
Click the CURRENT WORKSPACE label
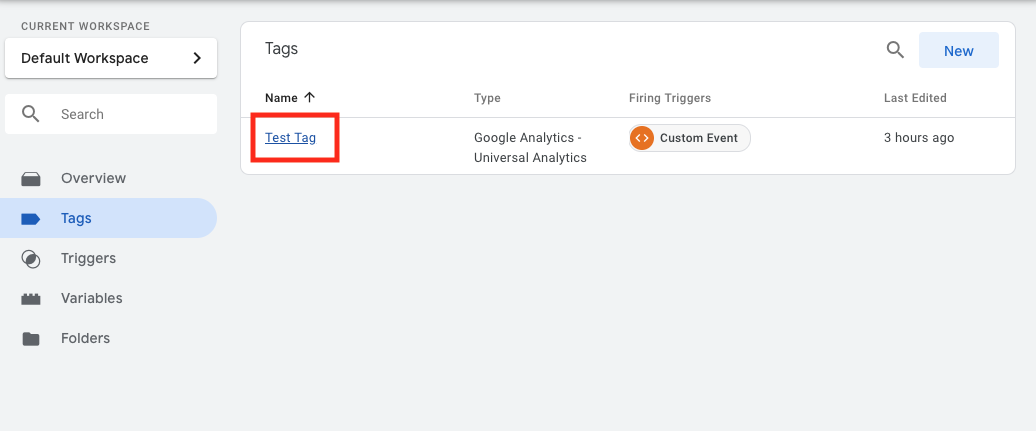(x=85, y=26)
